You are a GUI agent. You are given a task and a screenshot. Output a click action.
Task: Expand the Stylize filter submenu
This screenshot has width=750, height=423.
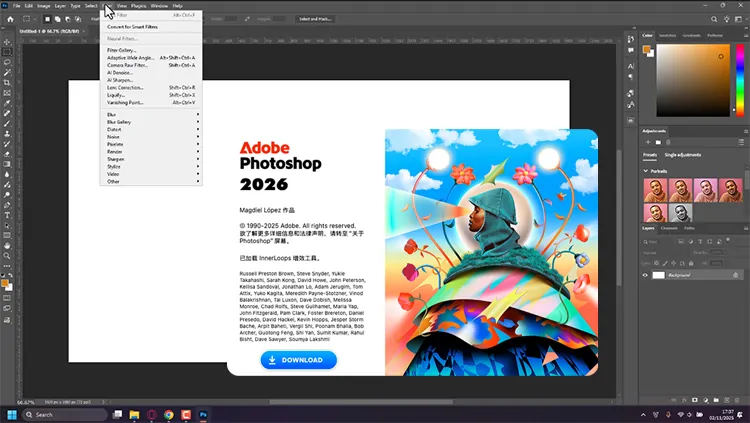coord(151,167)
